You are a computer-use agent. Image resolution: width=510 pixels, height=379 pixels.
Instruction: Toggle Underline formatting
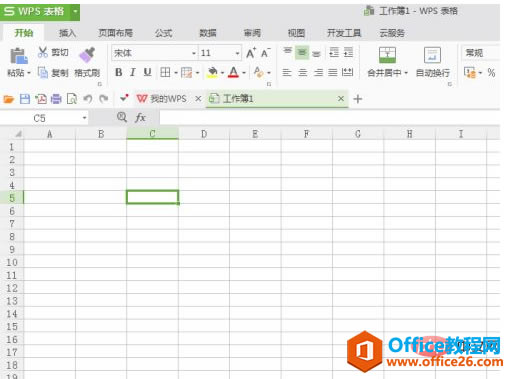click(x=147, y=72)
